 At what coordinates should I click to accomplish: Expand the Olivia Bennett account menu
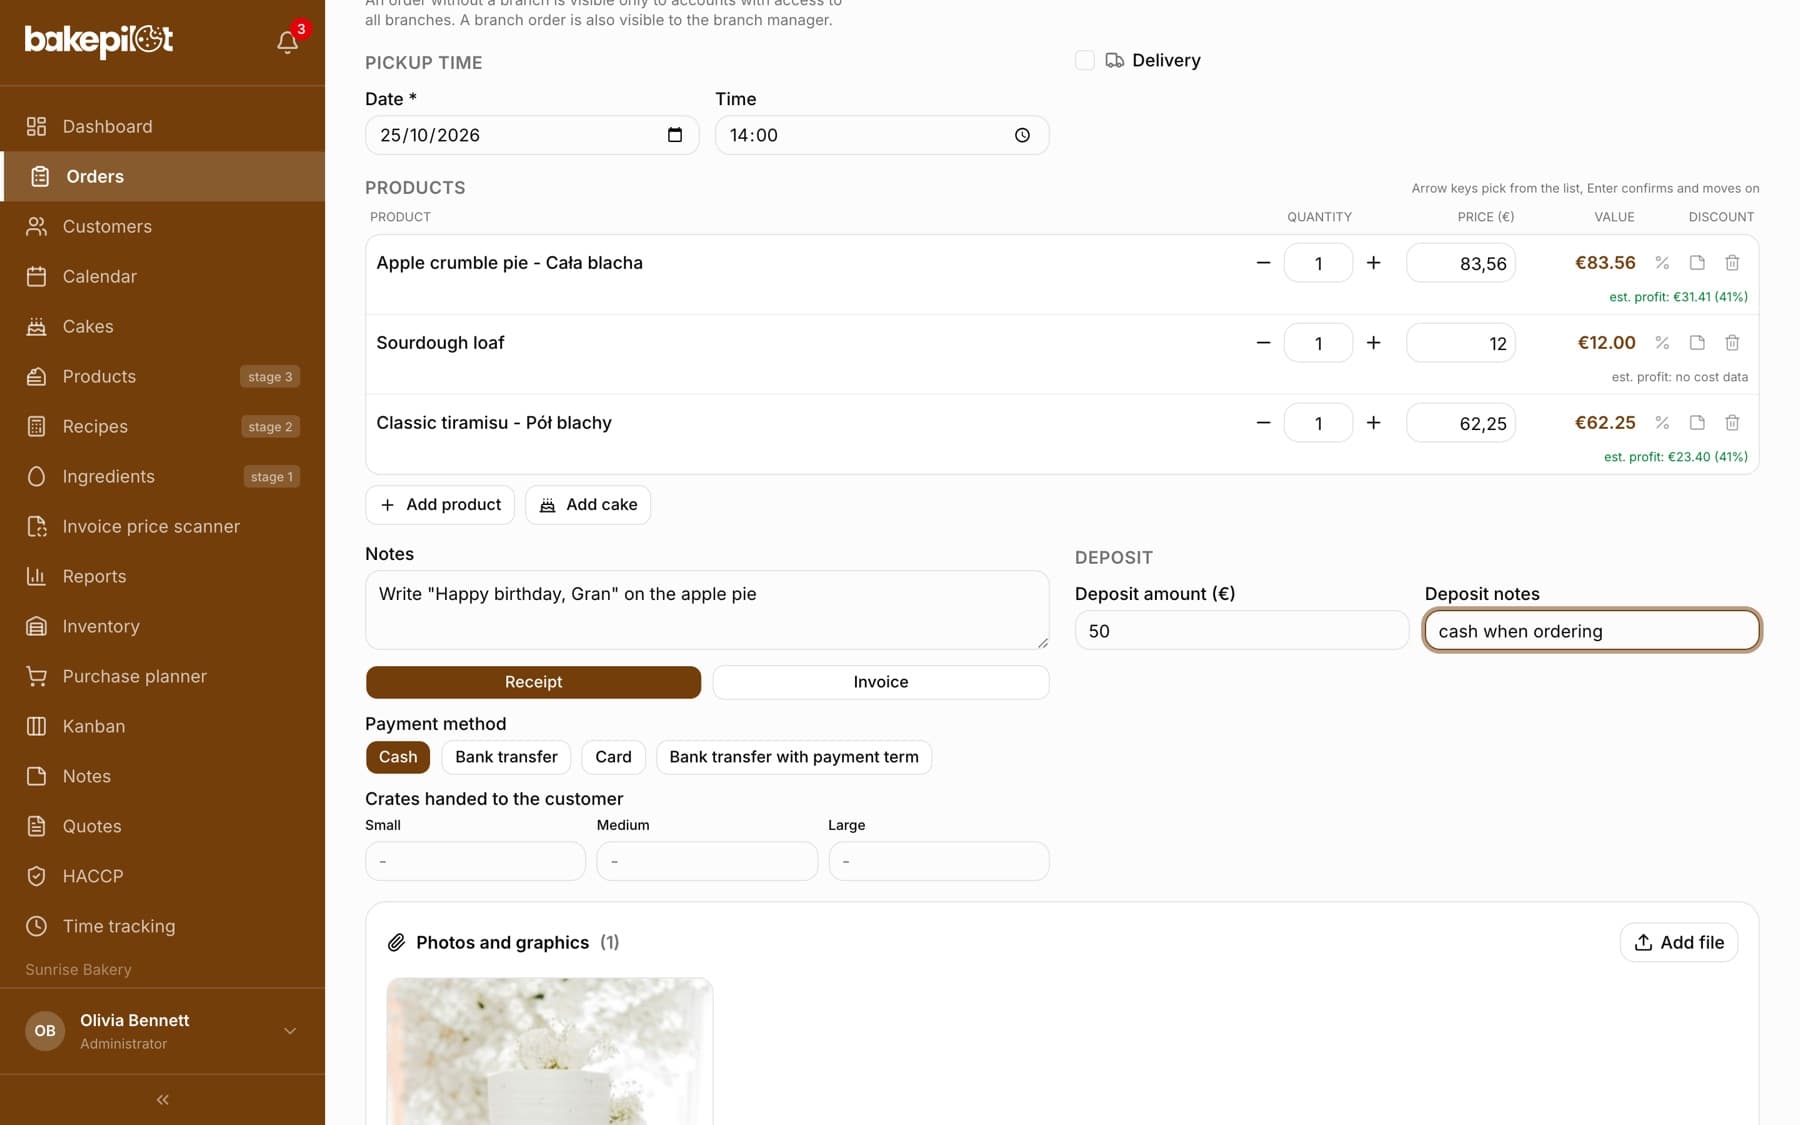(x=162, y=1031)
